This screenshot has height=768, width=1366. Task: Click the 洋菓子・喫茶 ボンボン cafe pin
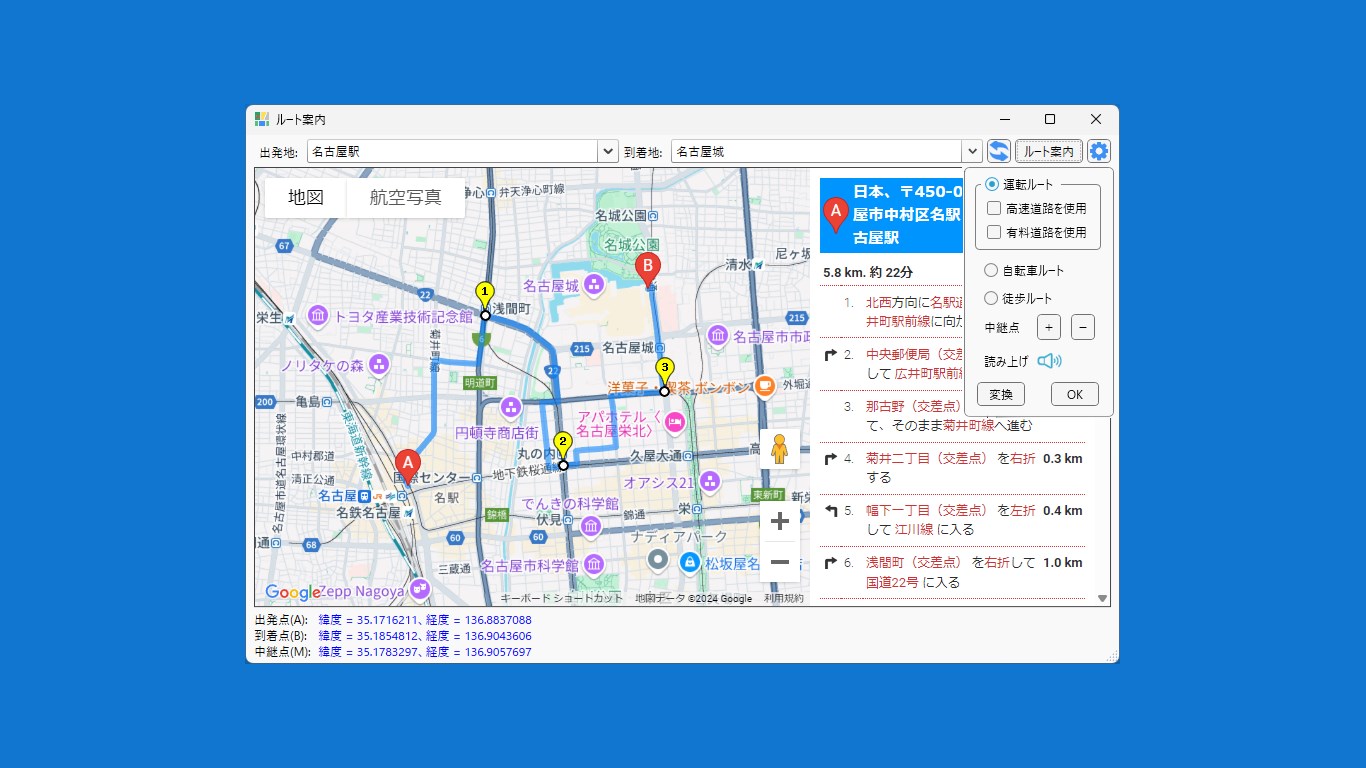(x=765, y=385)
